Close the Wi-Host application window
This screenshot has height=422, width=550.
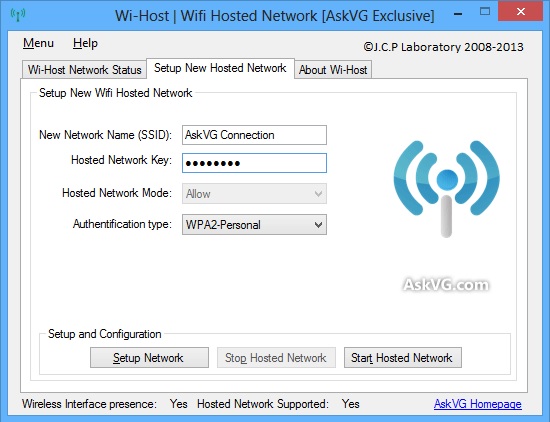[521, 12]
